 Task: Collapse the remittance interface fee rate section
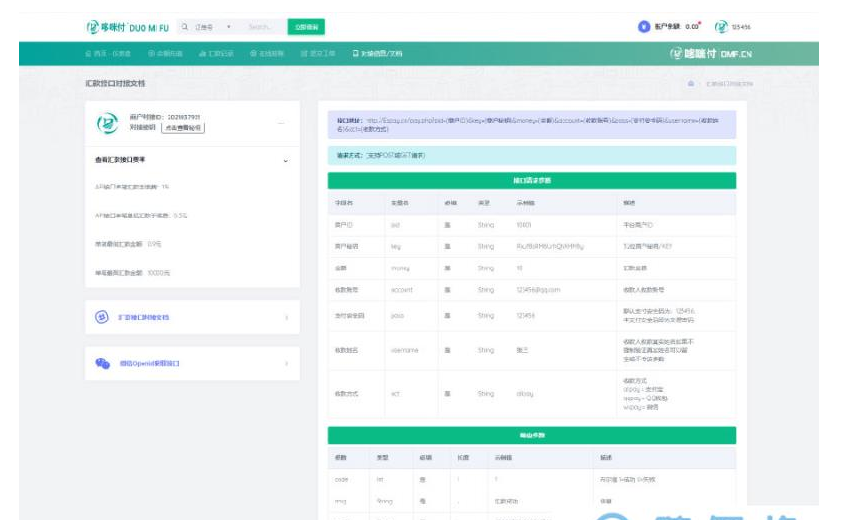point(285,160)
